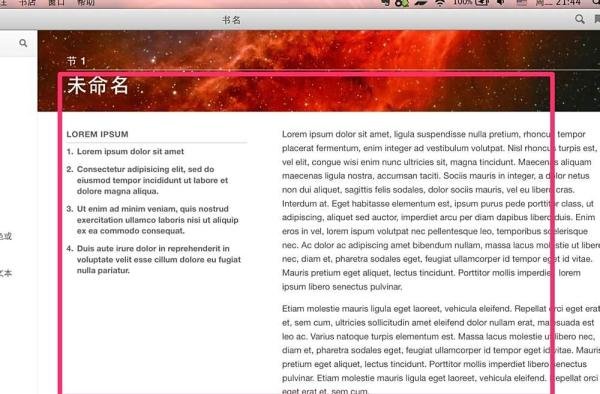Select the 节 1 section label
This screenshot has height=394, width=600.
76,61
